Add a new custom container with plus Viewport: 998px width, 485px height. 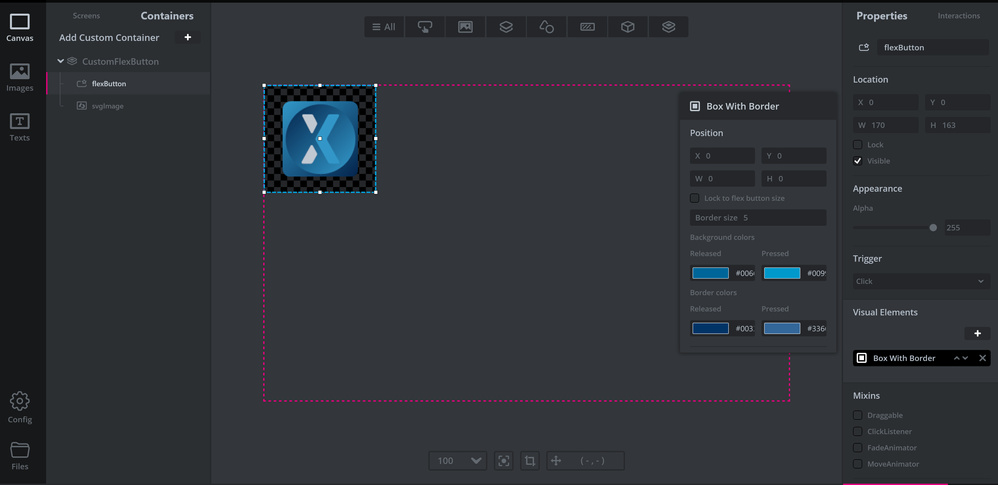(188, 38)
